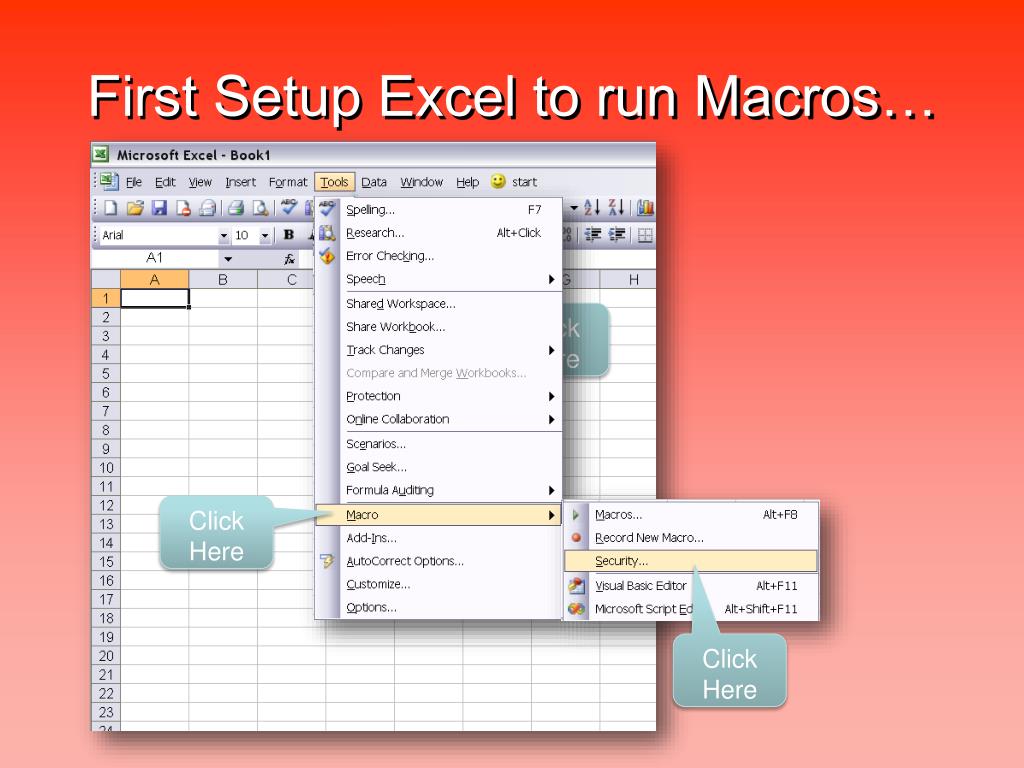
Task: Click the Open folder icon
Action: pos(135,208)
